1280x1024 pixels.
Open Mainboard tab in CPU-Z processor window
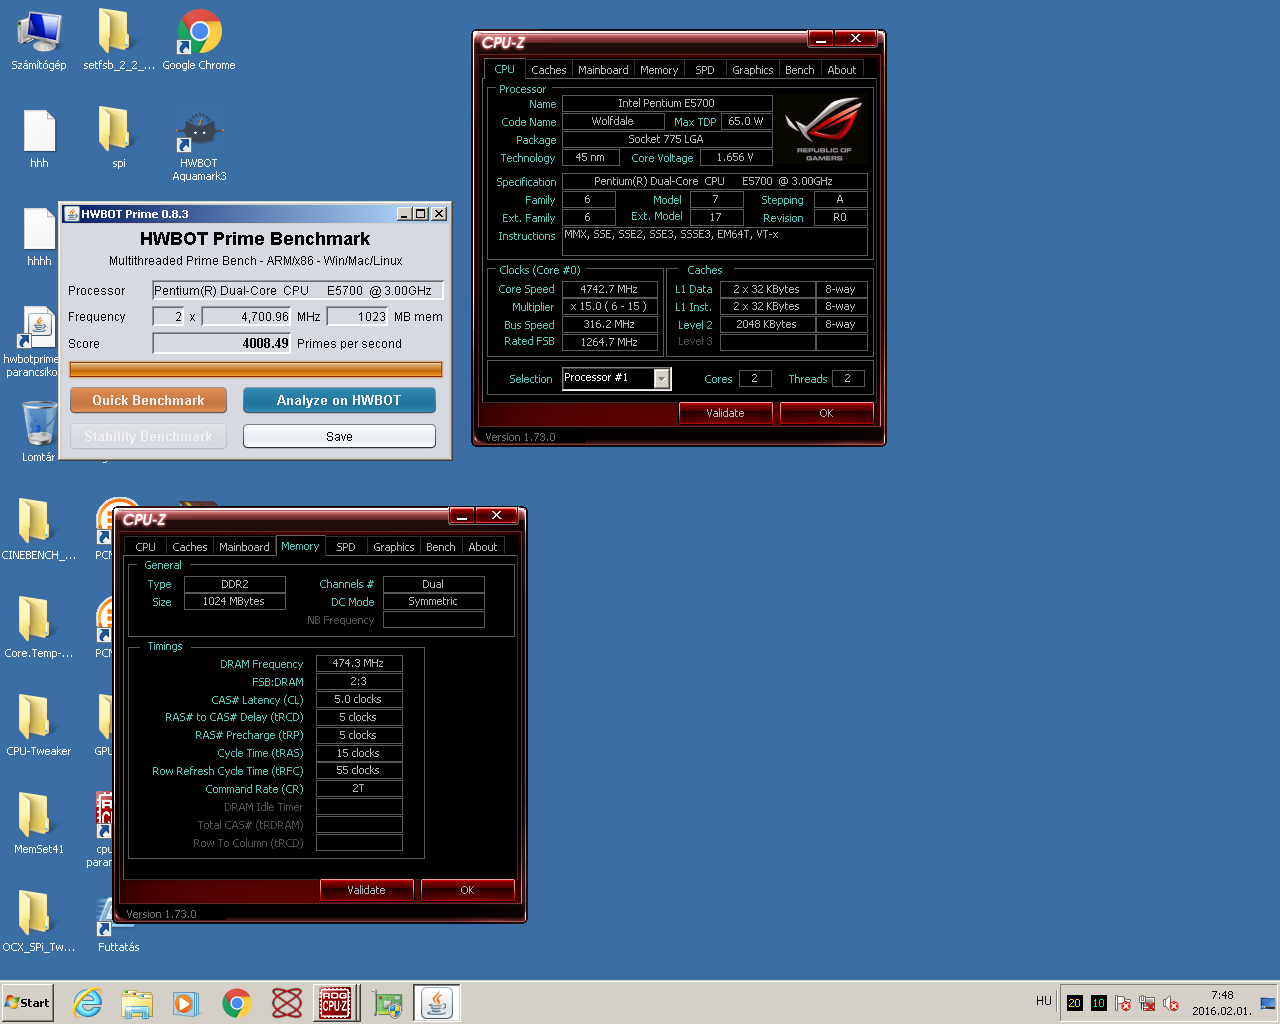coord(603,70)
